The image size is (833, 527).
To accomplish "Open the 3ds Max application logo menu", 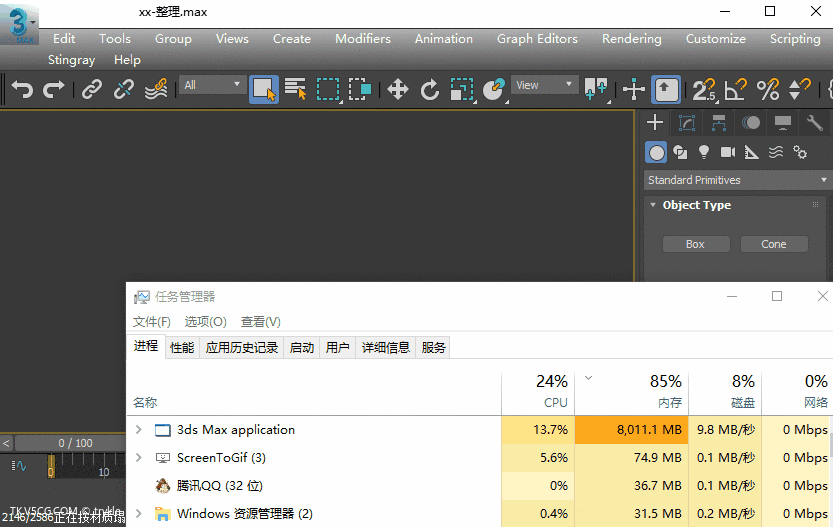I will 19,23.
